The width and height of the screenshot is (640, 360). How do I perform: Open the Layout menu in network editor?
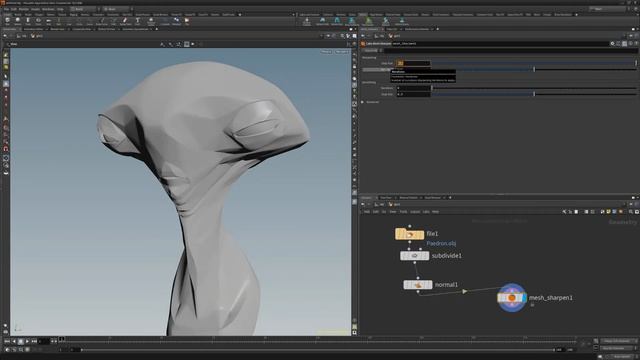click(415, 212)
